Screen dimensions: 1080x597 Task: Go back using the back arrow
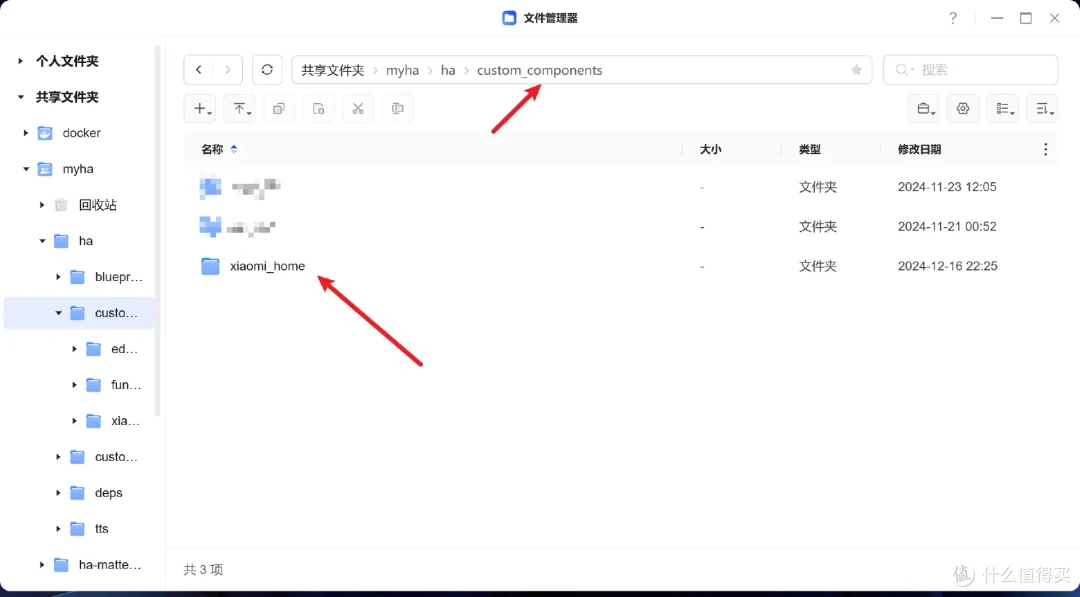pos(198,70)
